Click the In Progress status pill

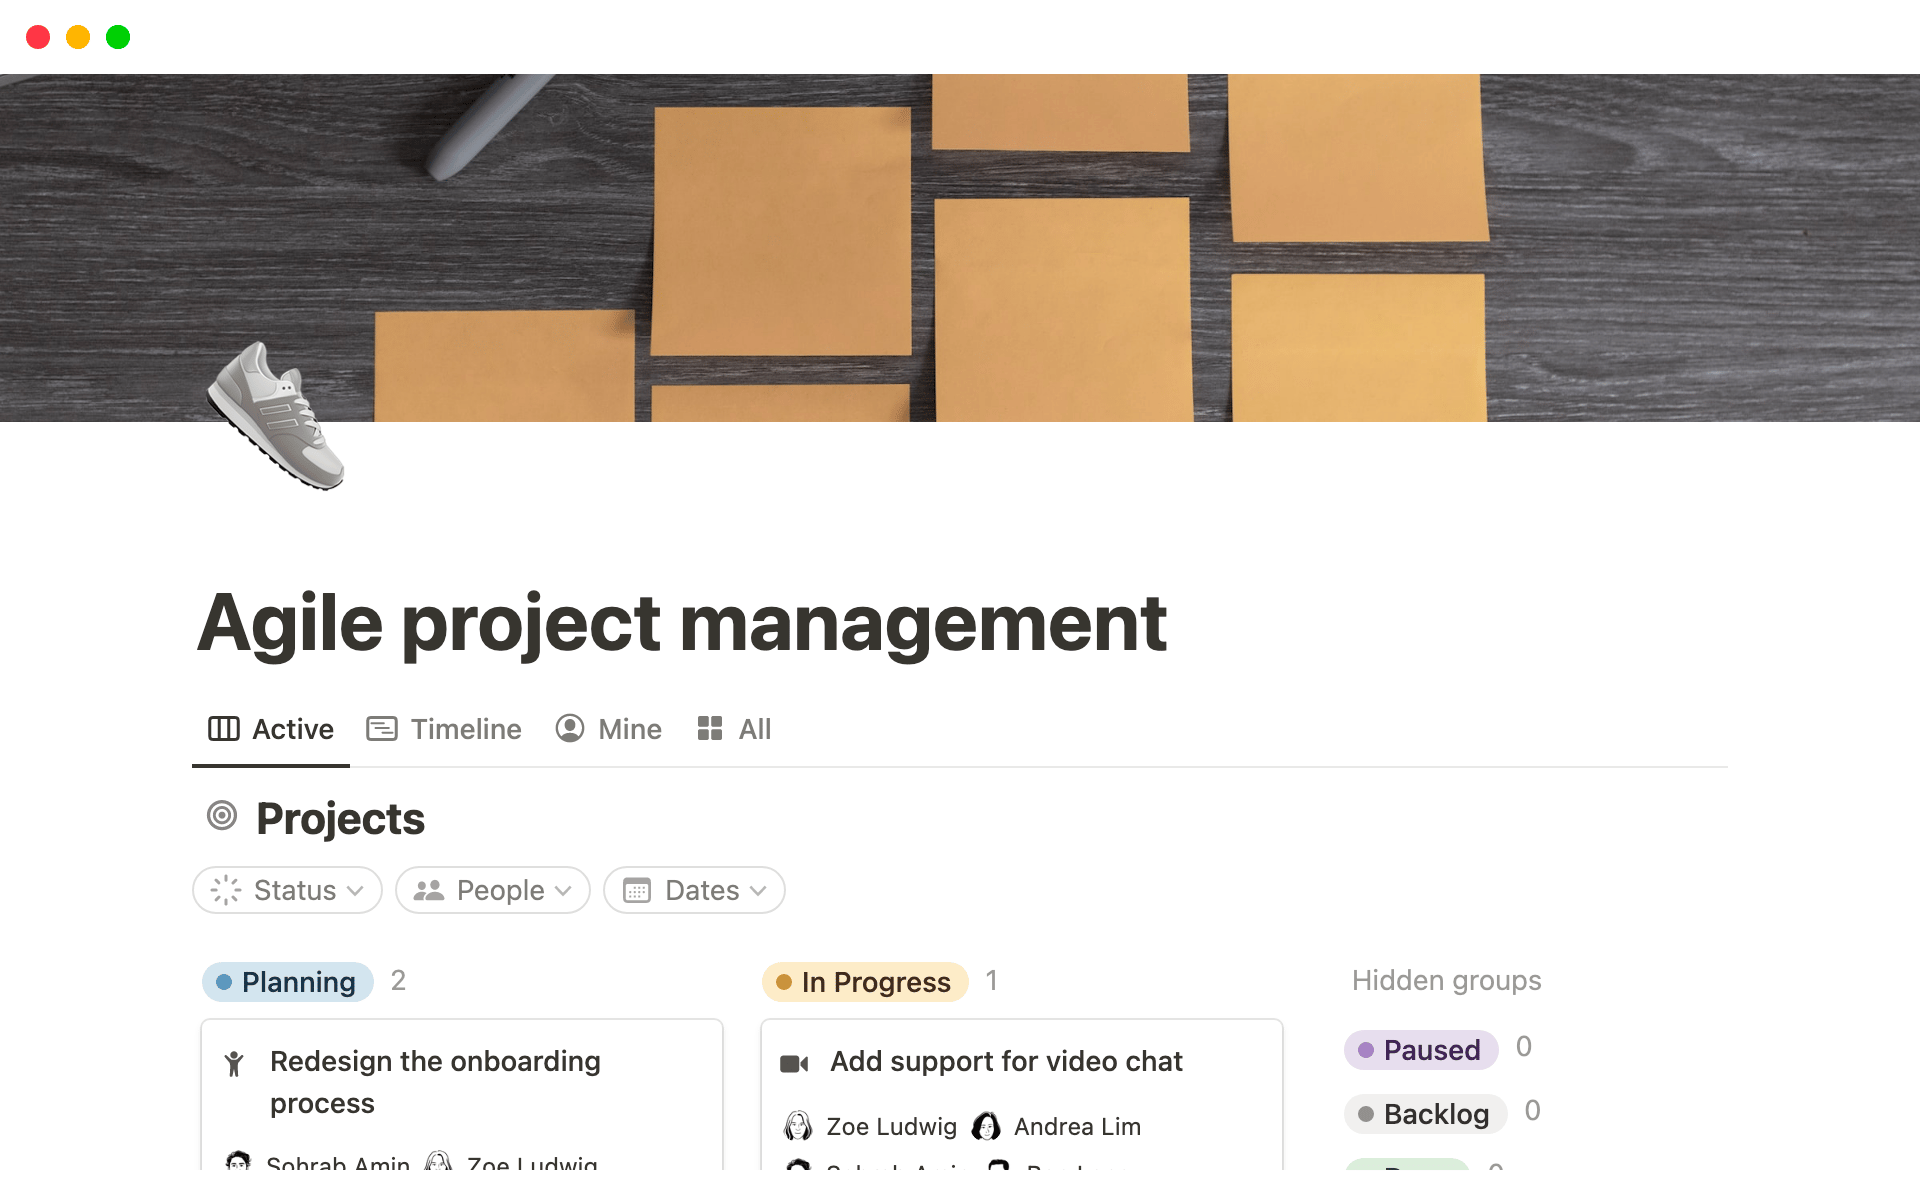pyautogui.click(x=865, y=982)
